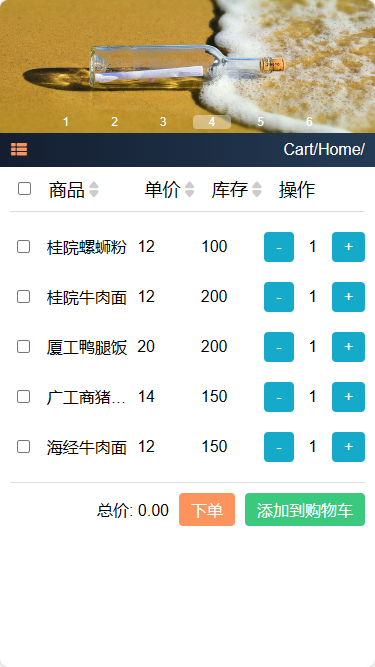Check the 桂院螺蛳粉 row checkbox
This screenshot has height=667, width=375.
point(23,247)
